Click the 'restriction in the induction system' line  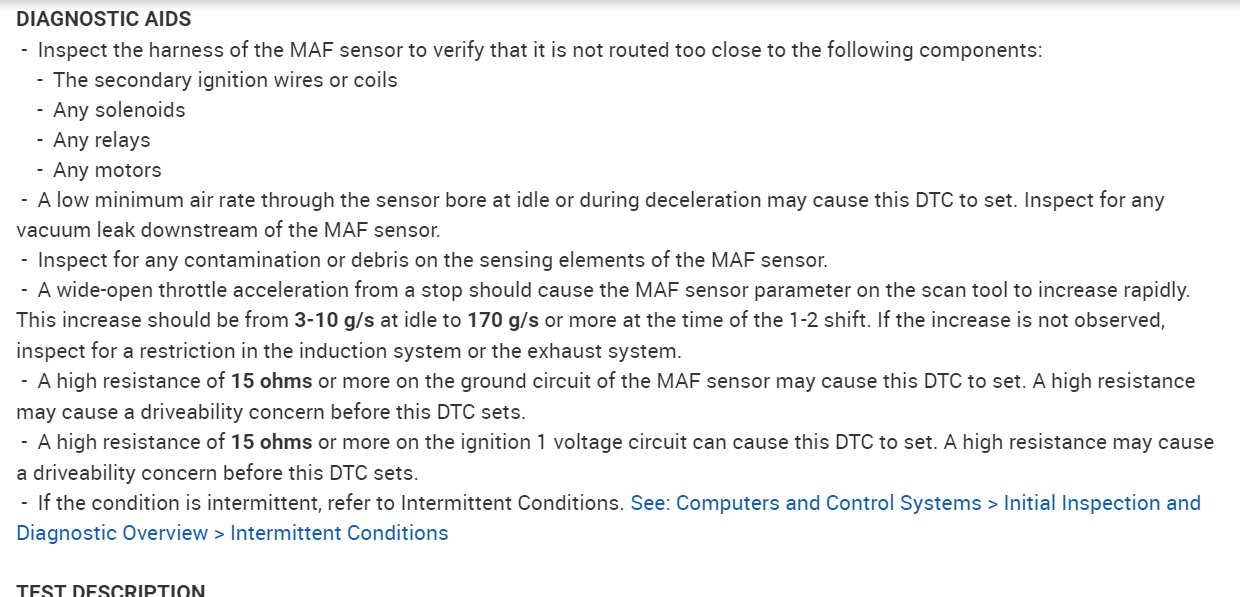[x=348, y=351]
